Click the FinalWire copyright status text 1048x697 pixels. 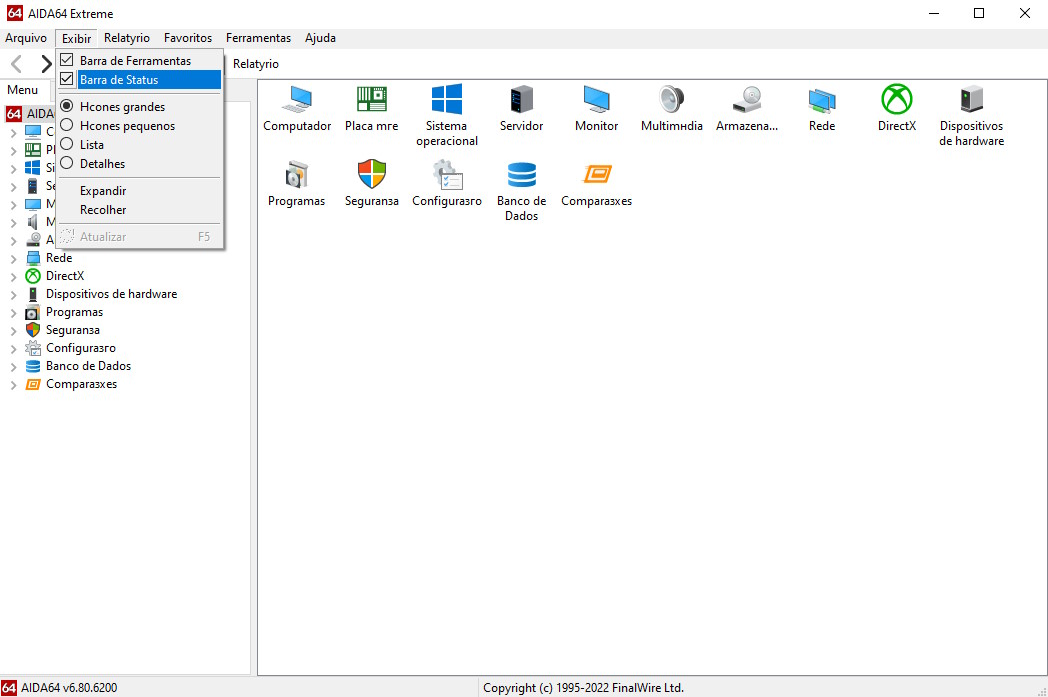583,688
